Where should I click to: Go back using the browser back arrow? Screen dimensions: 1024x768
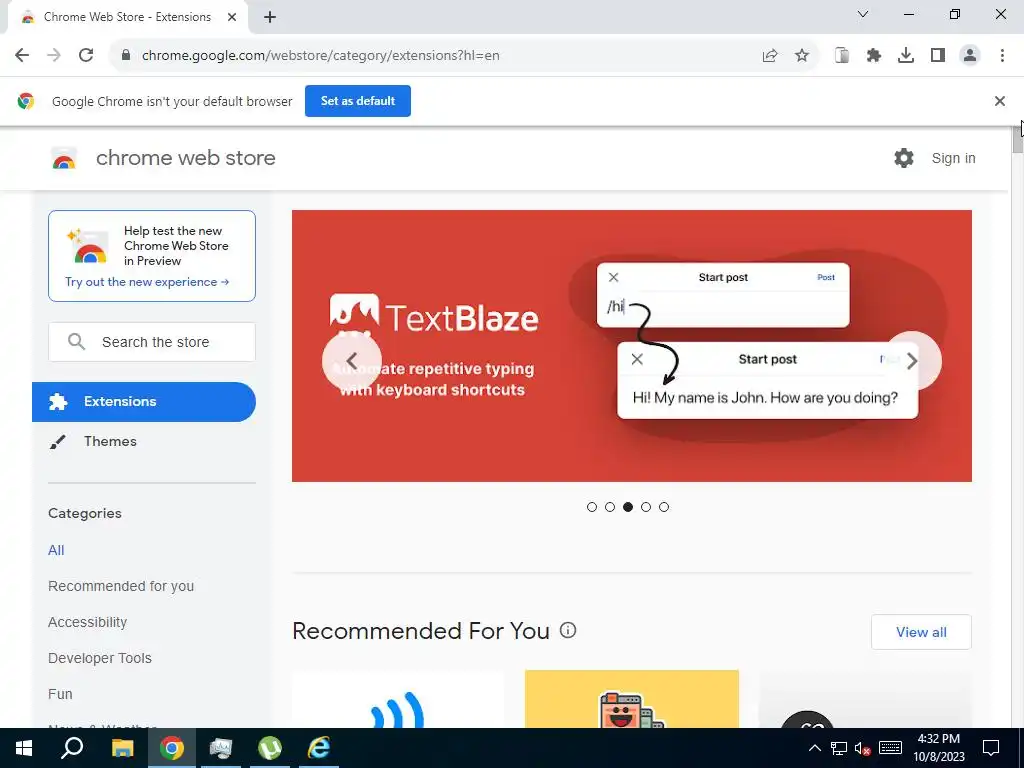tap(22, 56)
